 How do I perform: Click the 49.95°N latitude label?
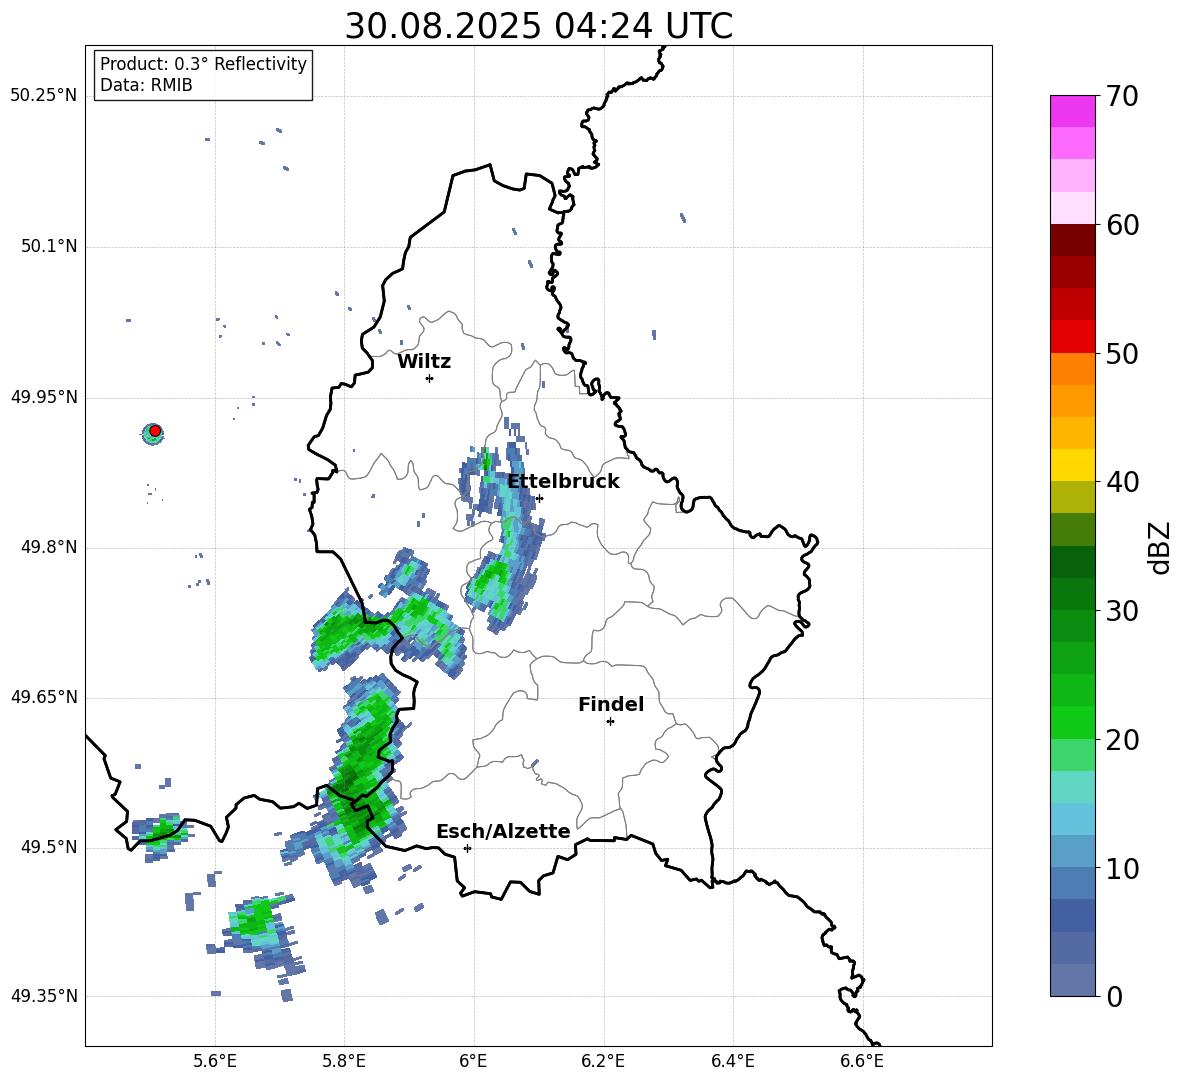point(43,397)
